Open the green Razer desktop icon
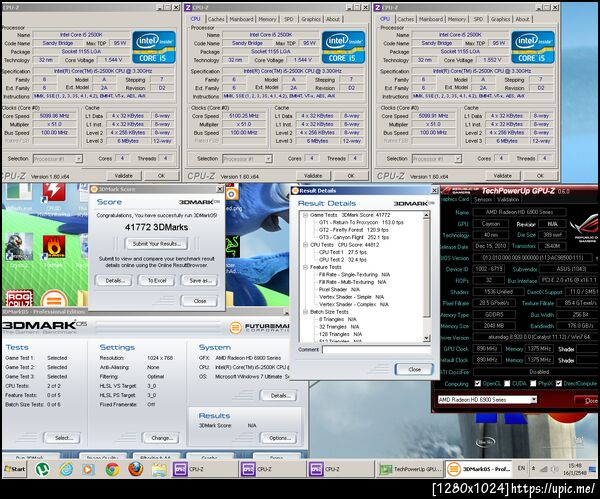The width and height of the screenshot is (600, 499). click(233, 245)
